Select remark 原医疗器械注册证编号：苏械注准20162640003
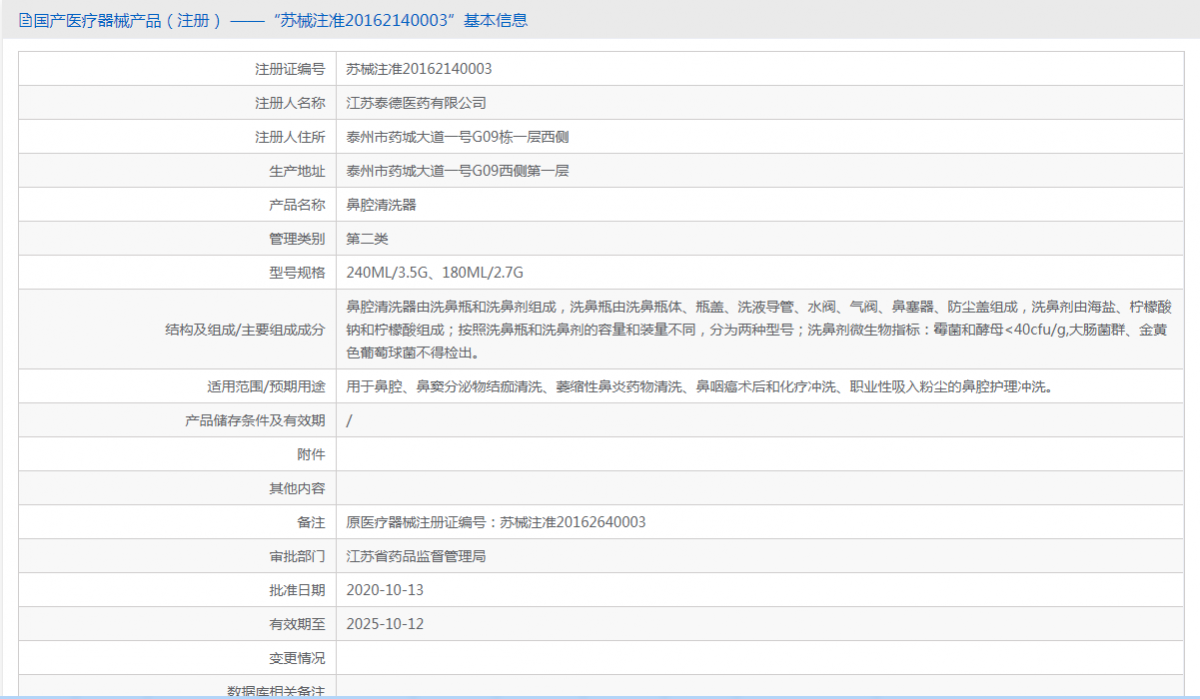Image resolution: width=1200 pixels, height=699 pixels. [496, 522]
